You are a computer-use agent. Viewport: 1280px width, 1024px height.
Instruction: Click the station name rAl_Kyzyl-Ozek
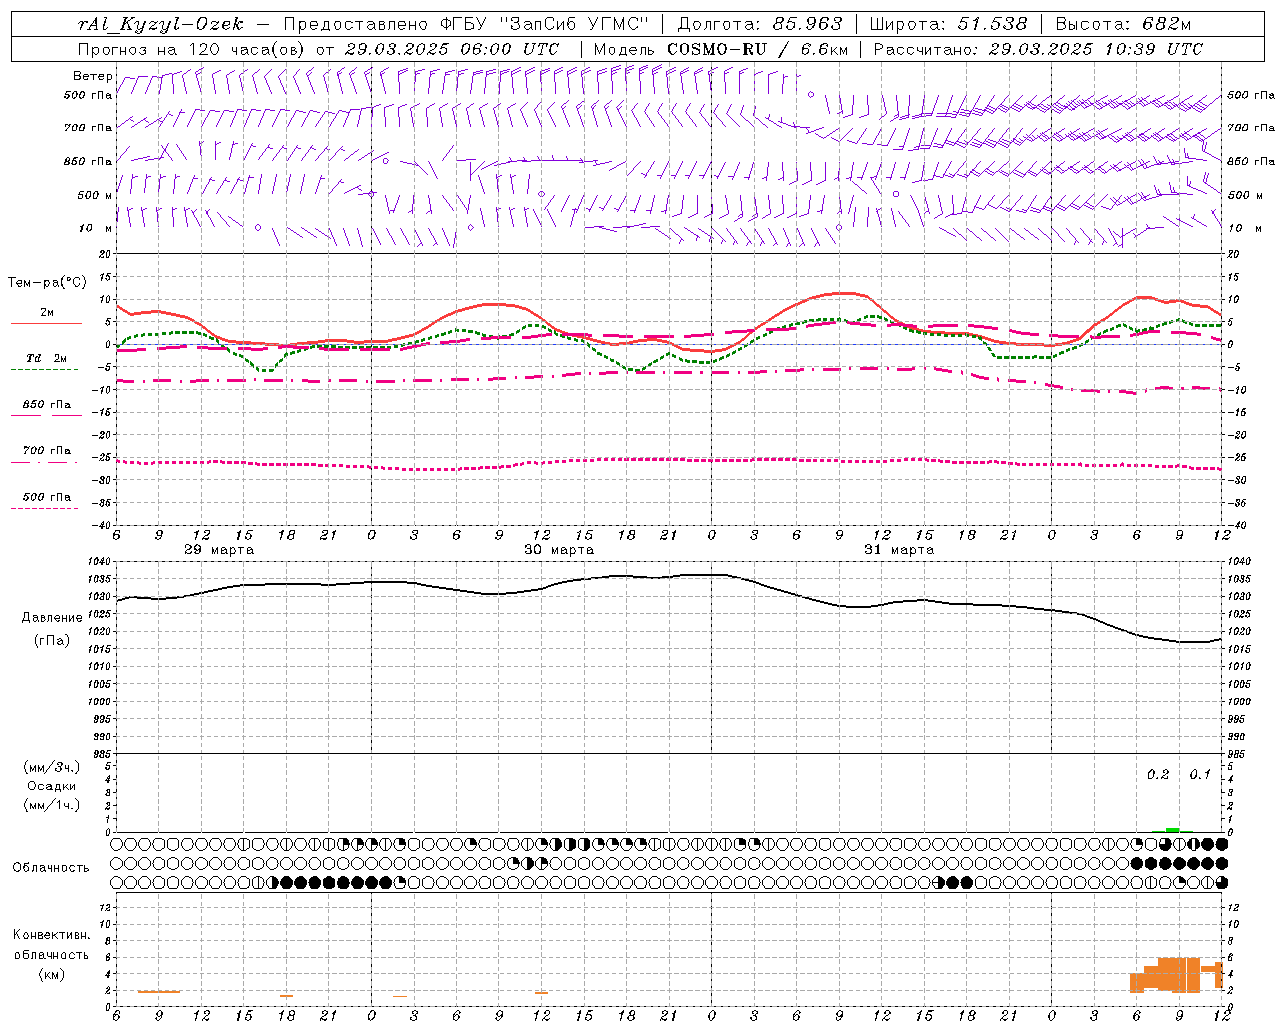point(160,24)
